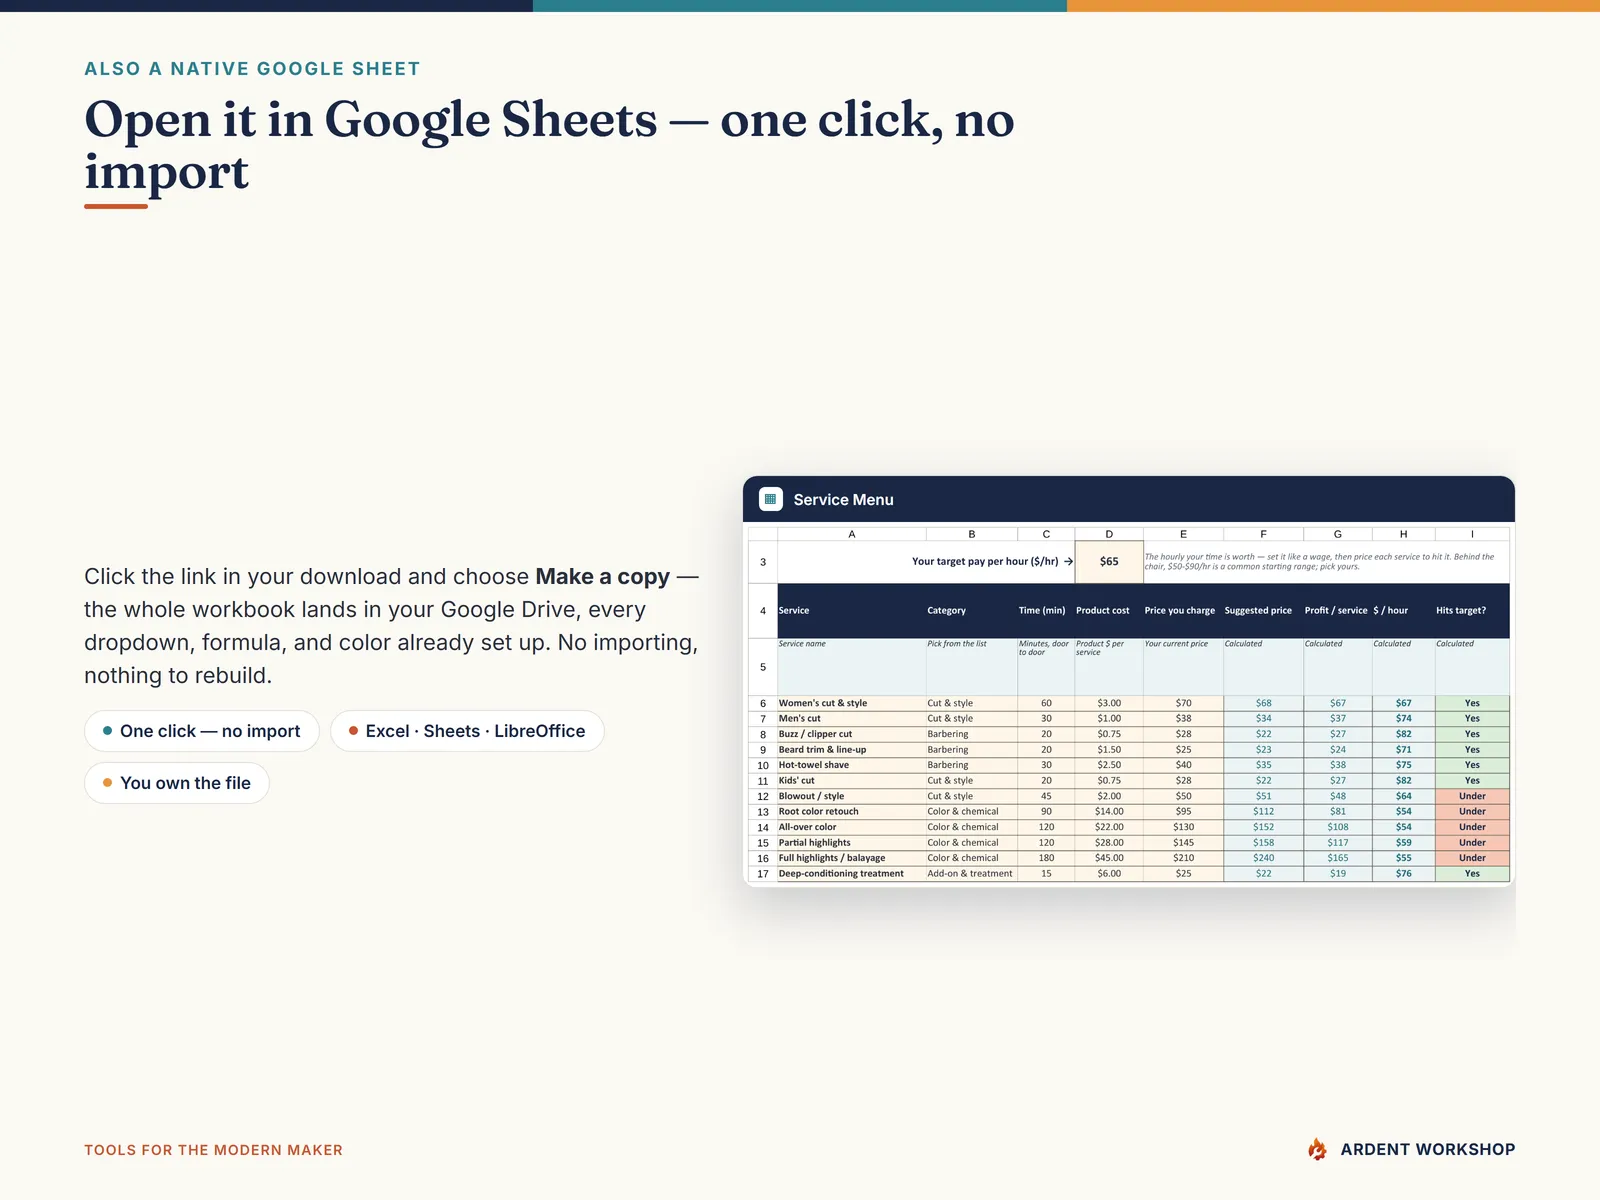Screen dimensions: 1600x1200
Task: Click the Ardent Workshop flame logo
Action: (1318, 1149)
